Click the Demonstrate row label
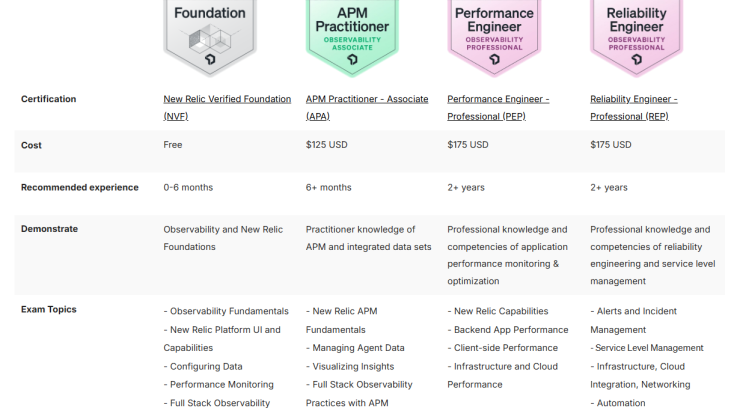The image size is (740, 414). (x=50, y=229)
